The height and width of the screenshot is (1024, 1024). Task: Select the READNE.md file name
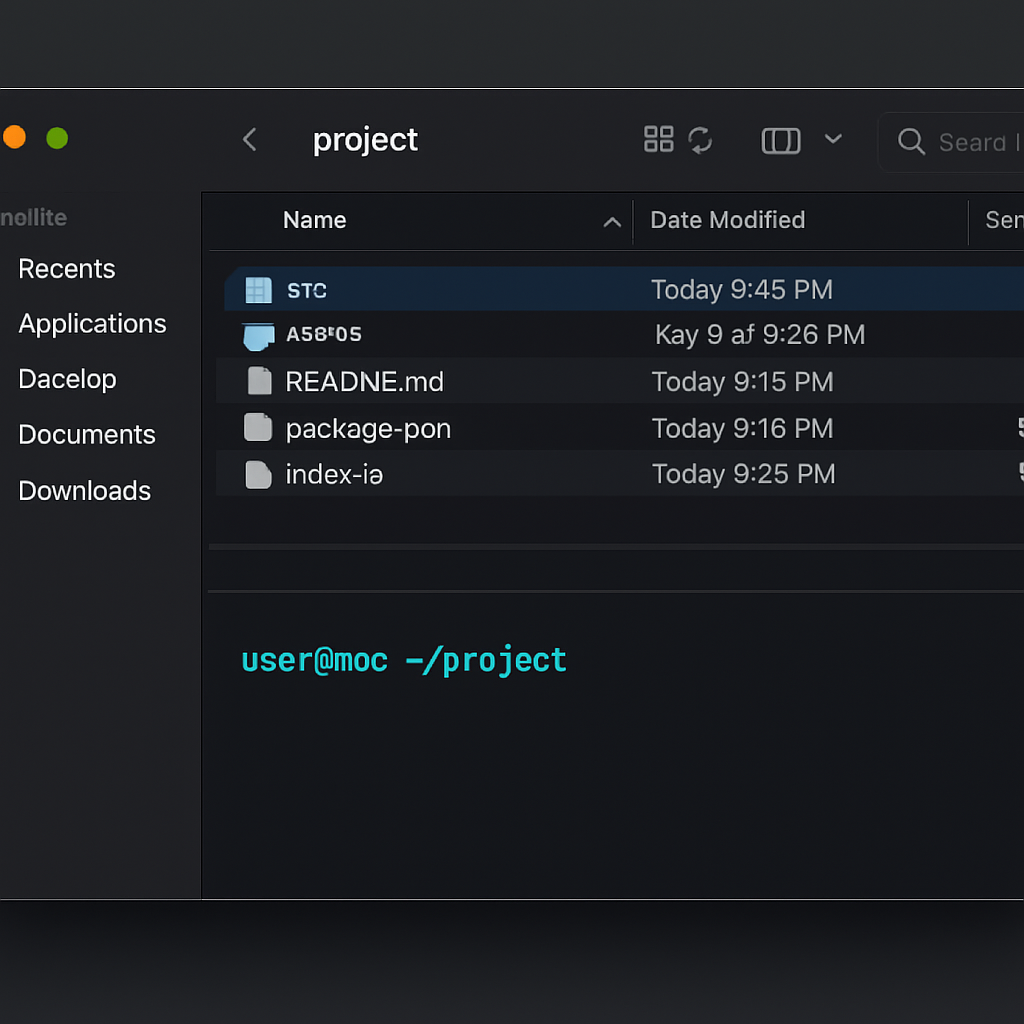pyautogui.click(x=364, y=382)
